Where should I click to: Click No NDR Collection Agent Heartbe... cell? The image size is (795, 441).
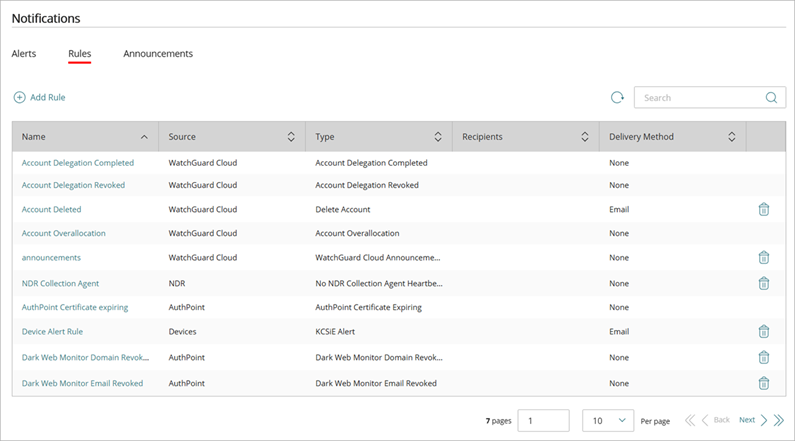pos(379,283)
